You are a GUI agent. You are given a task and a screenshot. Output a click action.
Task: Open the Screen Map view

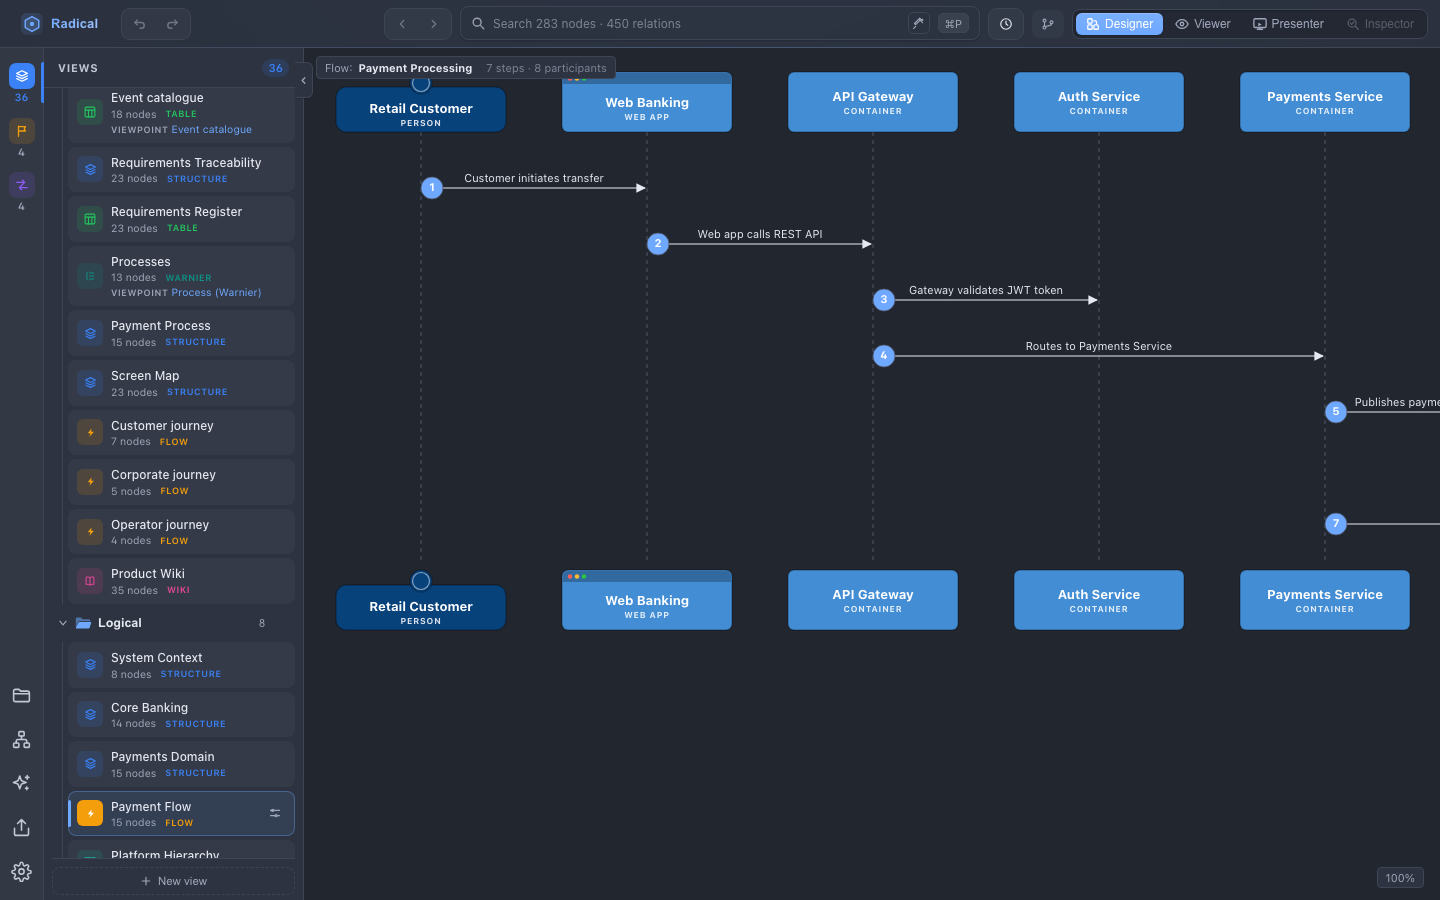(181, 383)
